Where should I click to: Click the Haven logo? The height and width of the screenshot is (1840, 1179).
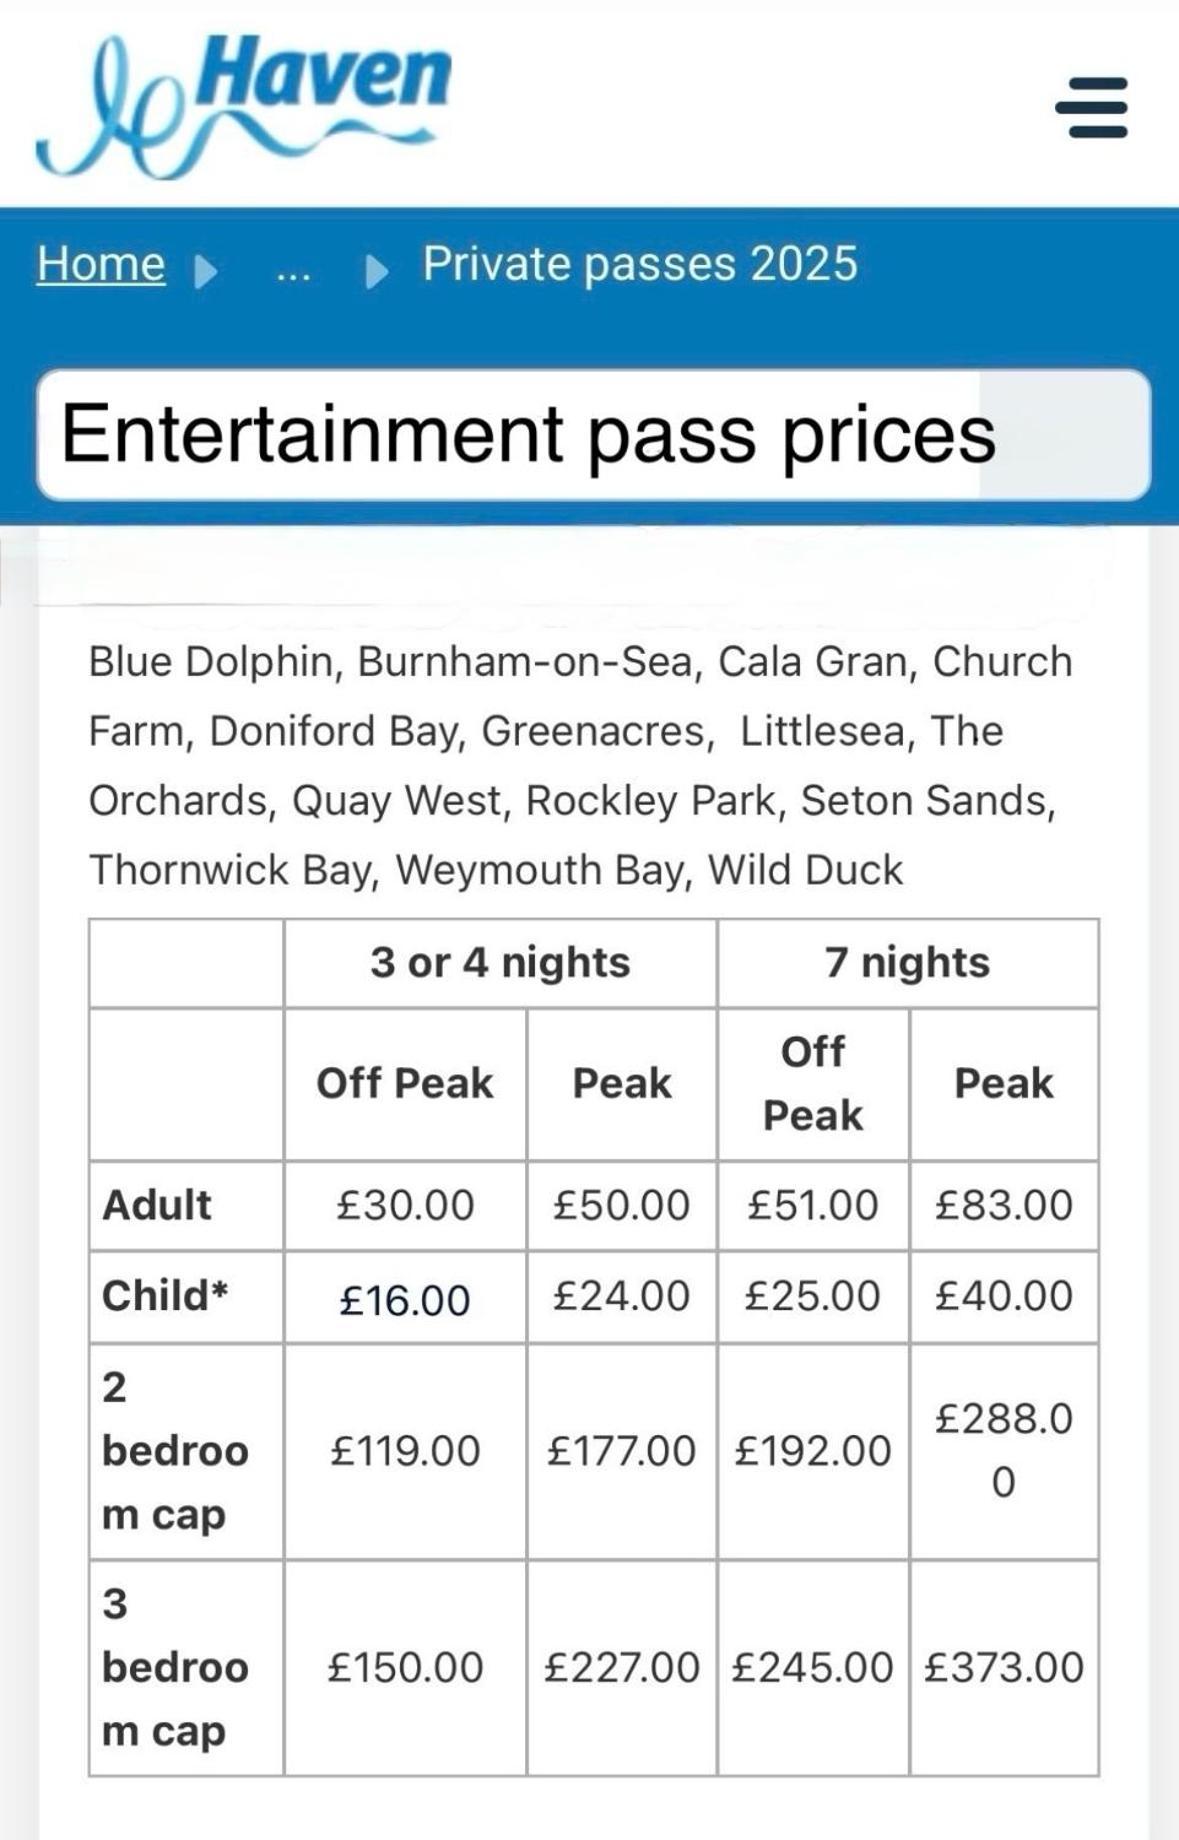point(245,103)
